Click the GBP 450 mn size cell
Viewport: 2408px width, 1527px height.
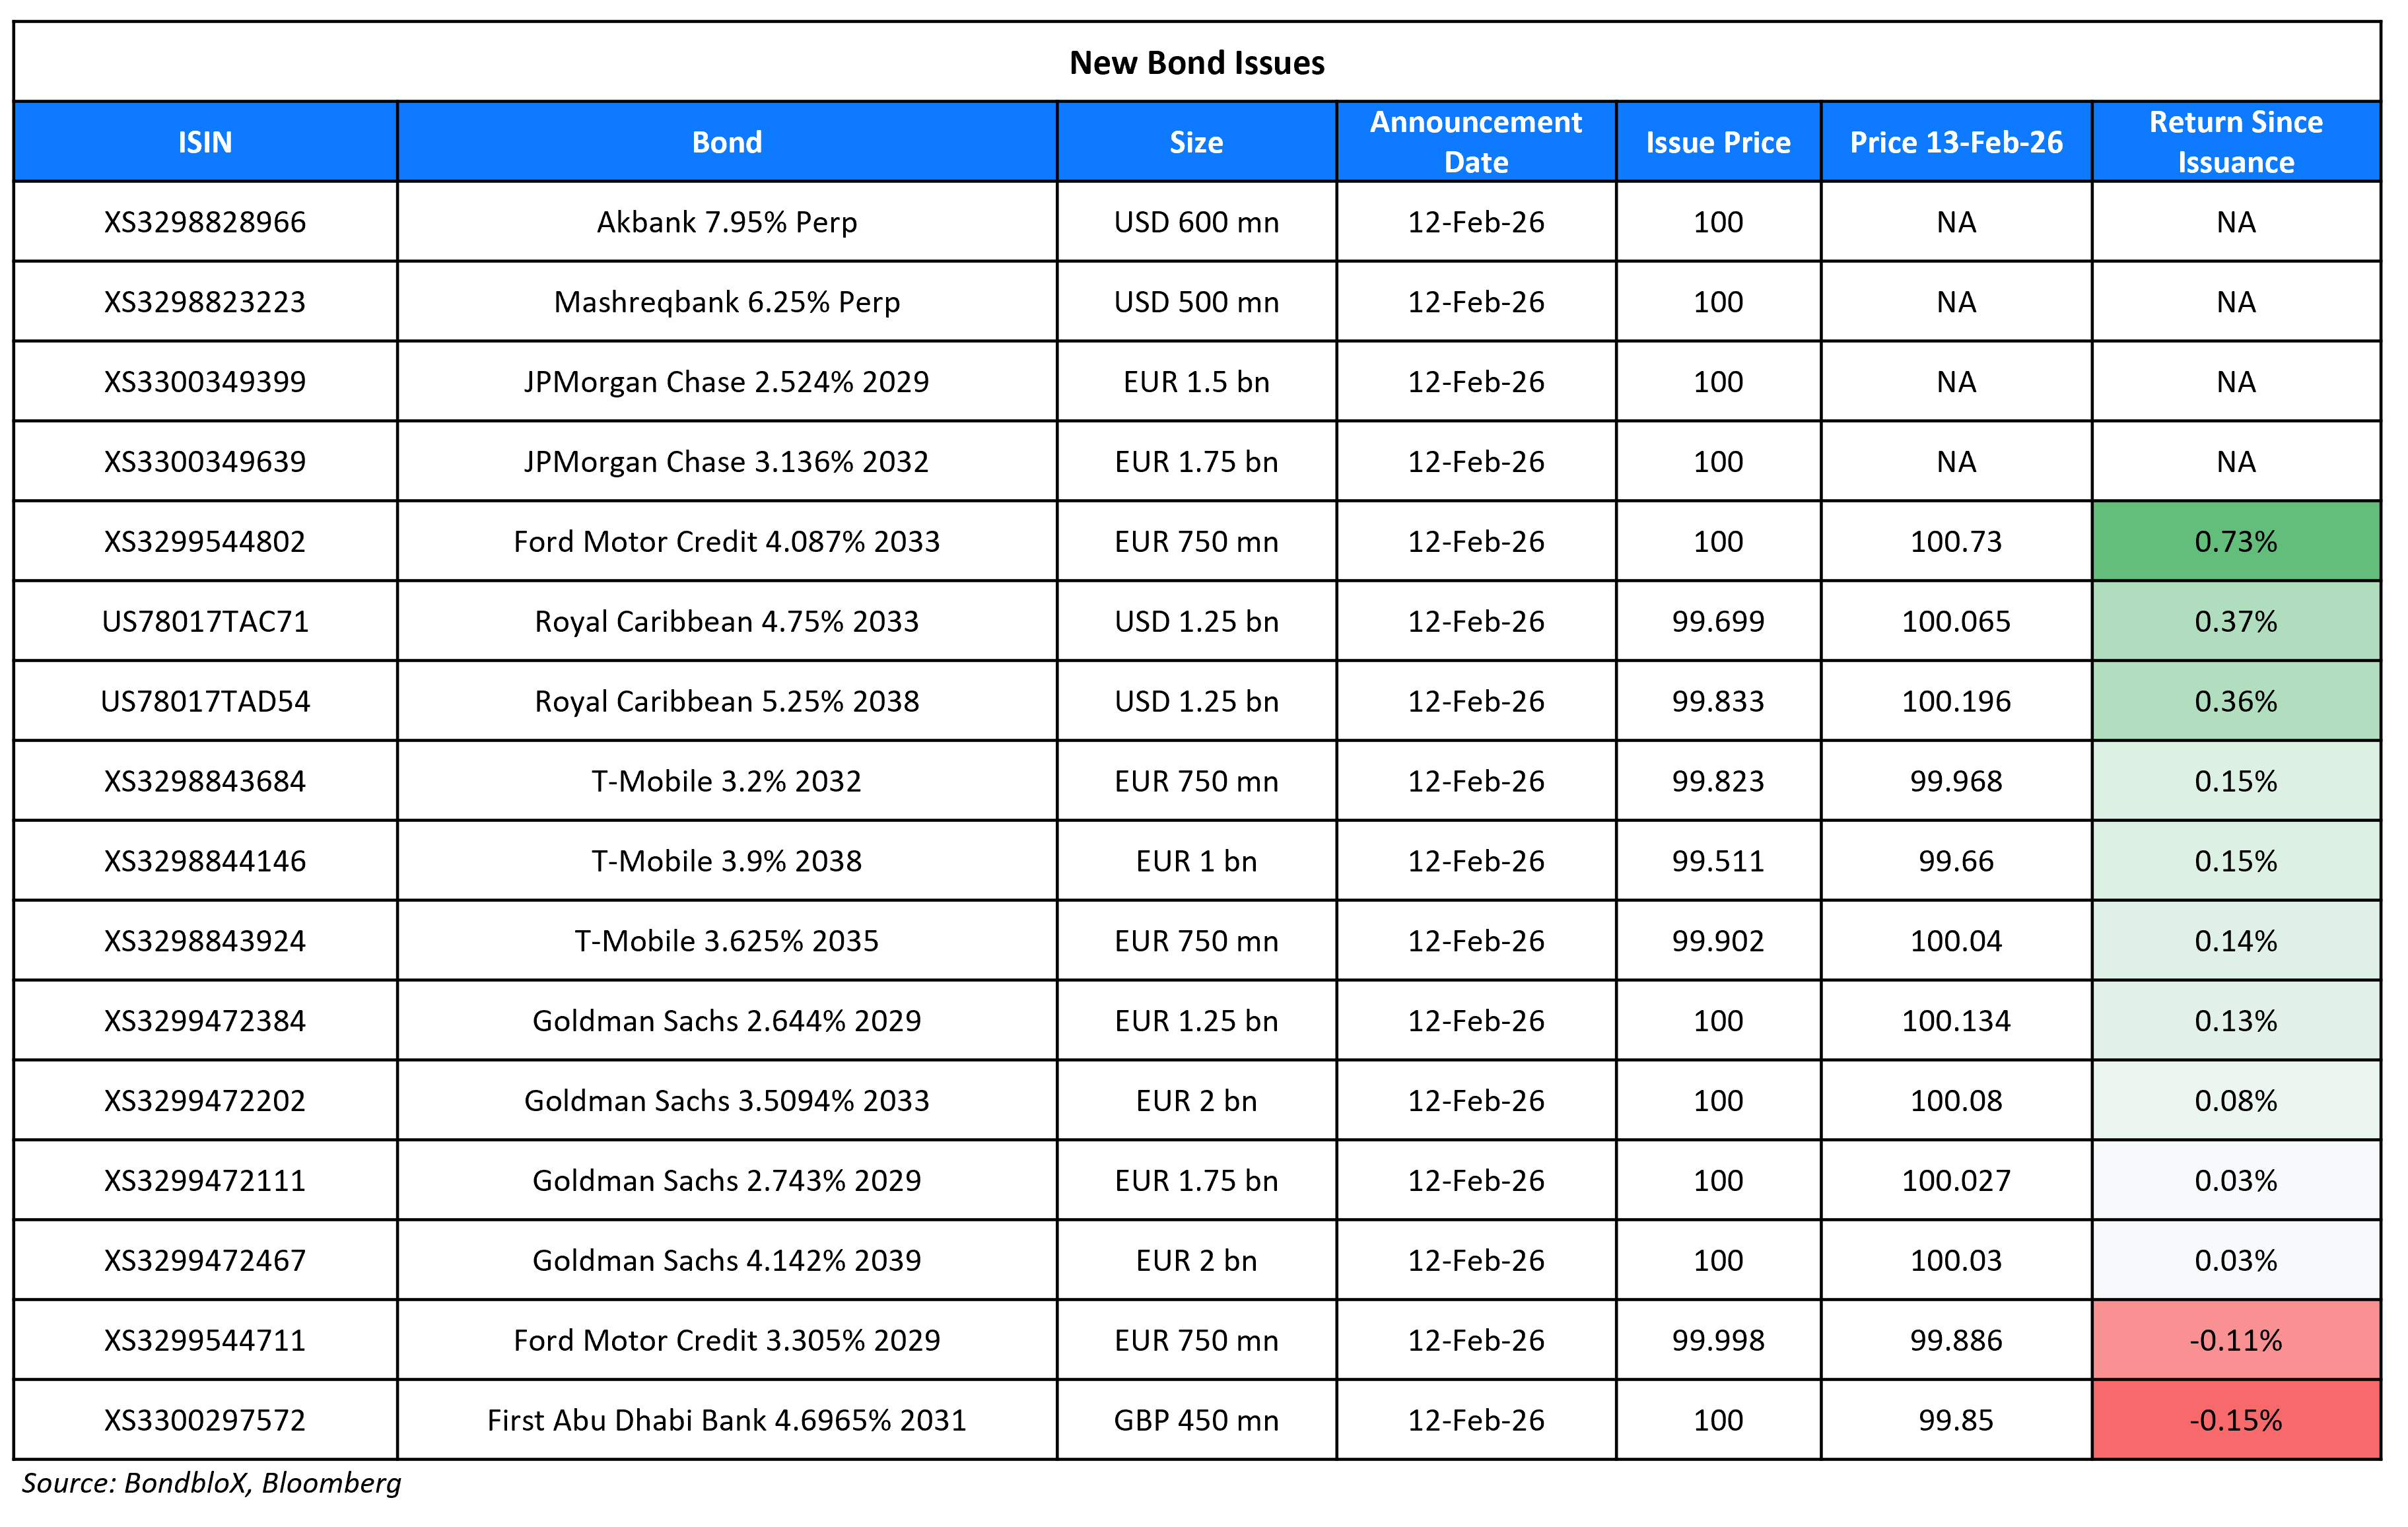1196,1420
